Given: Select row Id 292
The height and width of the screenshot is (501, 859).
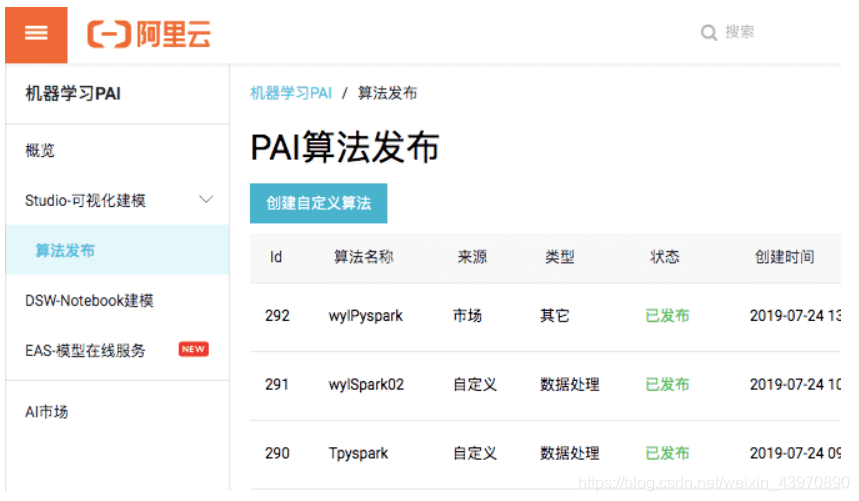Looking at the screenshot, I should point(277,315).
